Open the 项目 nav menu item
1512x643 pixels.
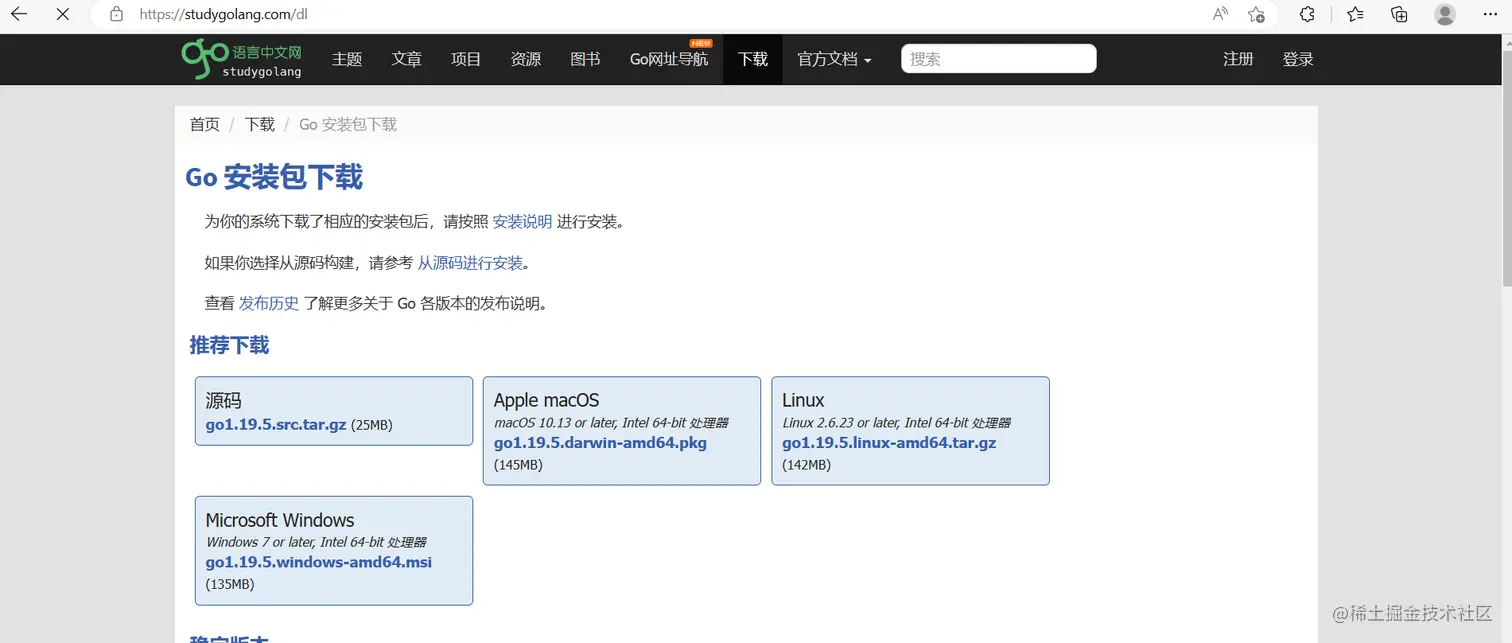466,59
